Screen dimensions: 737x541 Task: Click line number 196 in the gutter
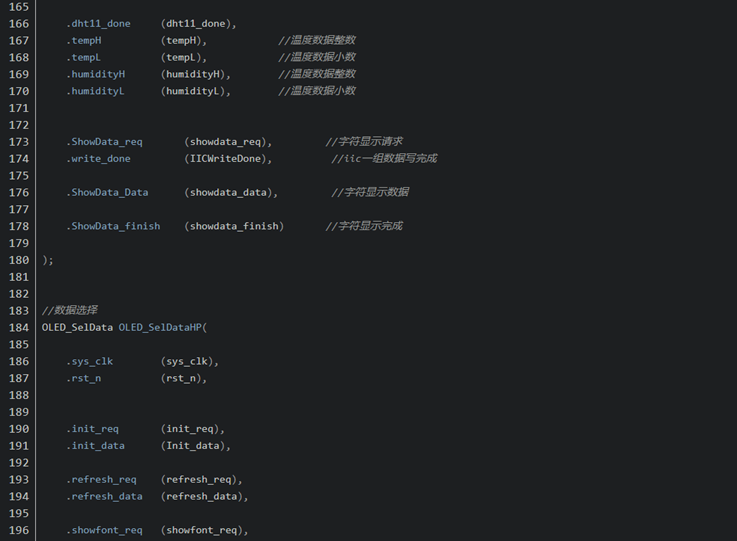tap(18, 530)
